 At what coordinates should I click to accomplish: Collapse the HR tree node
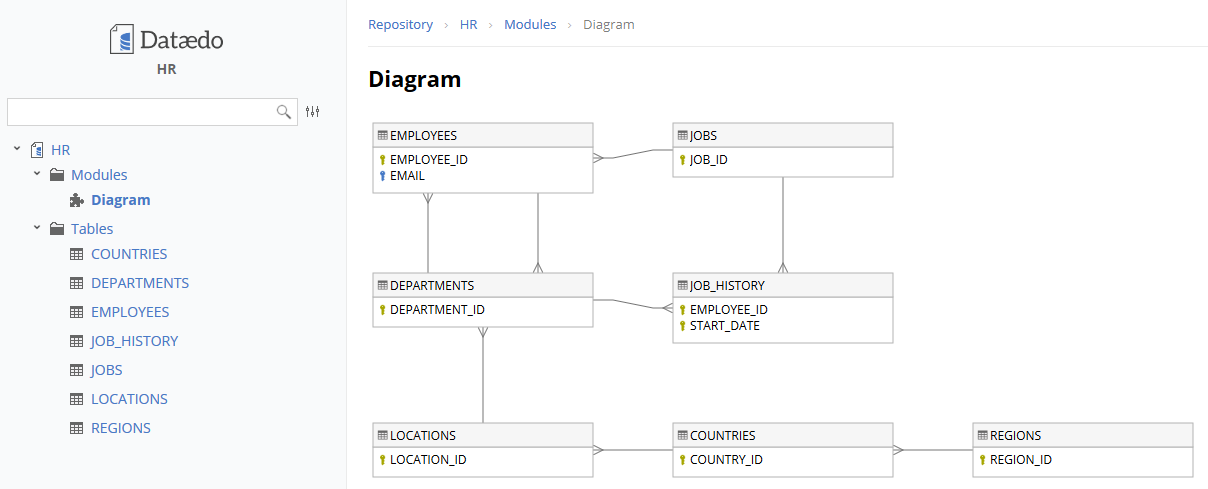[x=17, y=149]
